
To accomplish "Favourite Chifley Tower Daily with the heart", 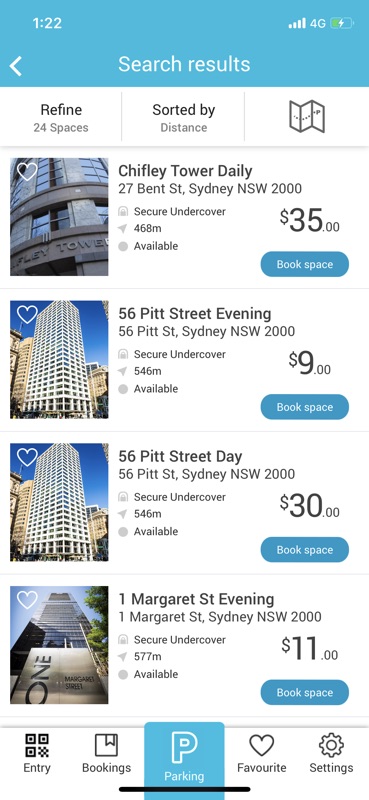I will coord(27,171).
